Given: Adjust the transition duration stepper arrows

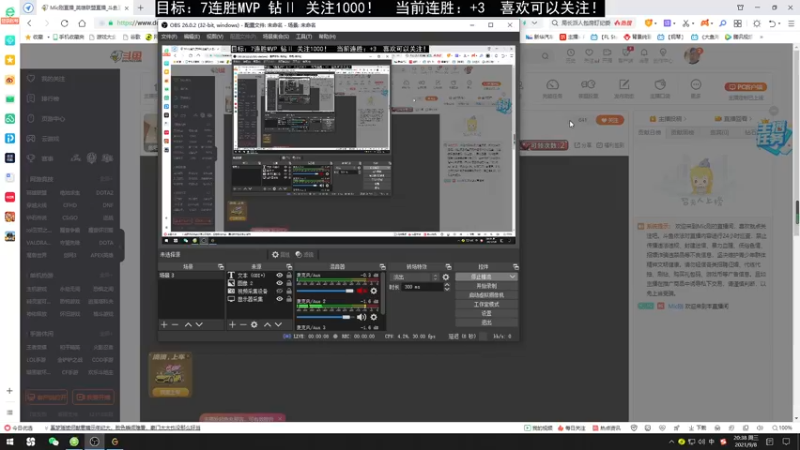Looking at the screenshot, I should (x=447, y=287).
